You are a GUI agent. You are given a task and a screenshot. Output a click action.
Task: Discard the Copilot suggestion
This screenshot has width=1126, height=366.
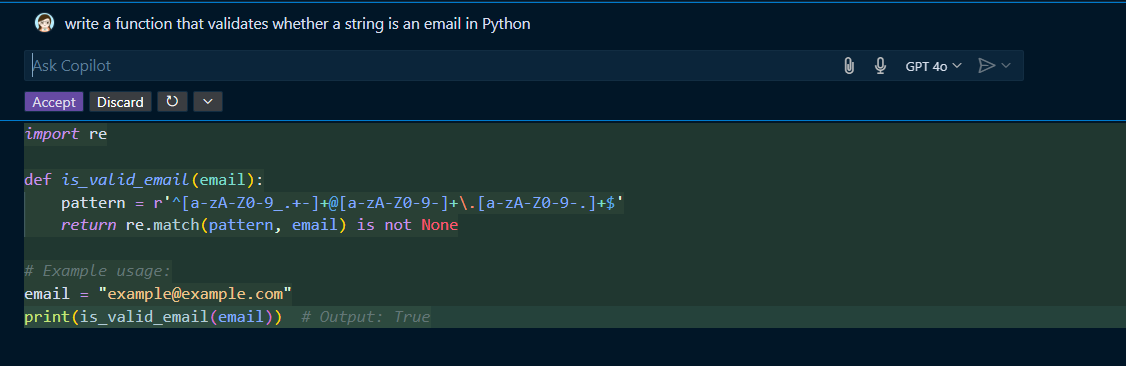(121, 102)
